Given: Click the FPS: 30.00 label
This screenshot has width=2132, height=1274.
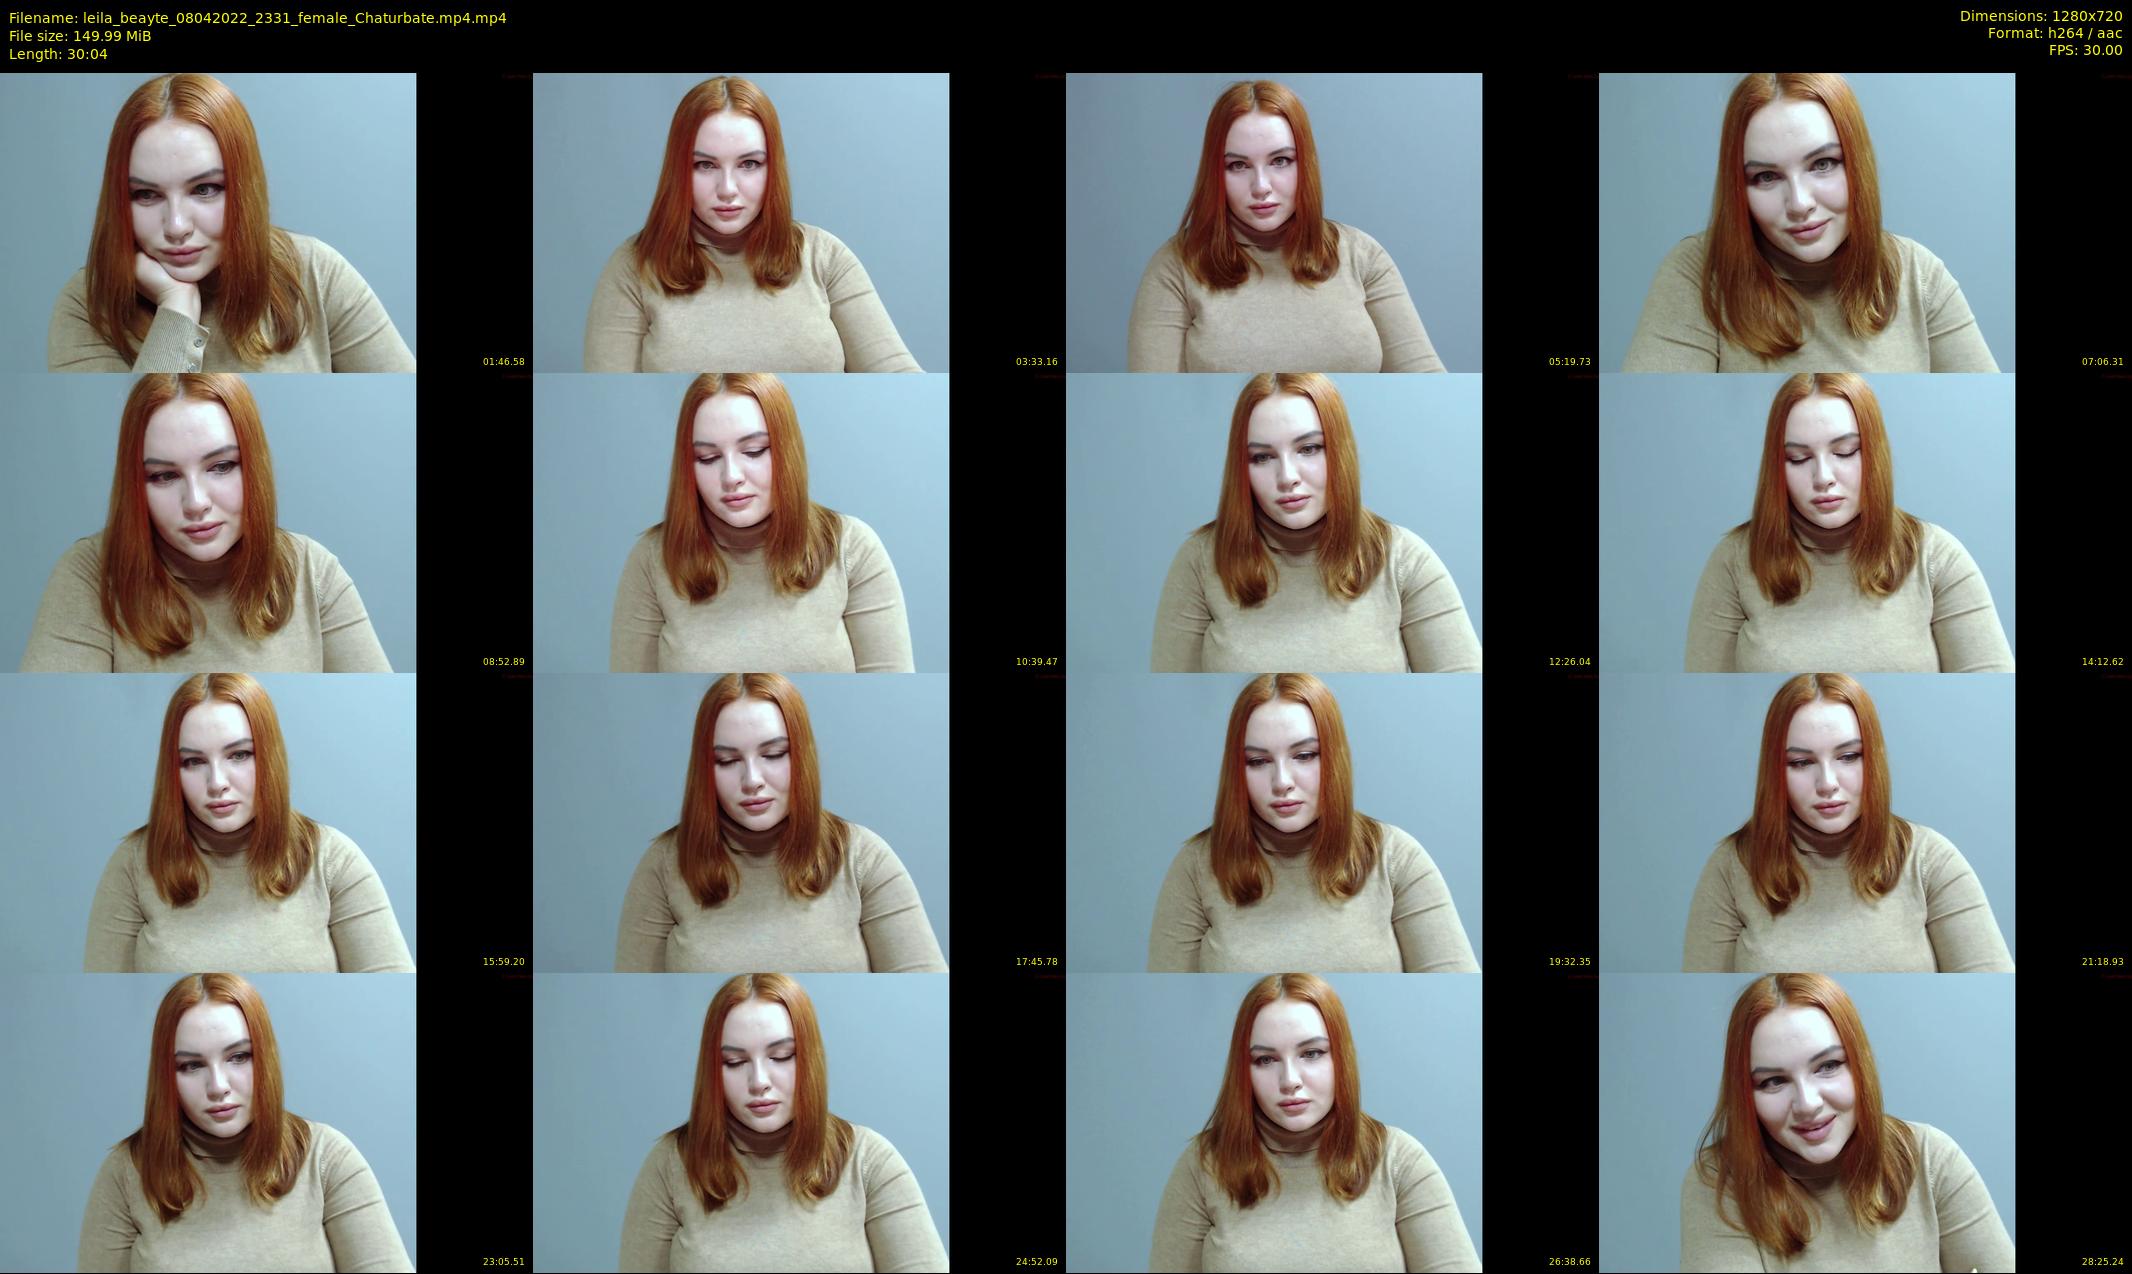Looking at the screenshot, I should [x=2085, y=50].
